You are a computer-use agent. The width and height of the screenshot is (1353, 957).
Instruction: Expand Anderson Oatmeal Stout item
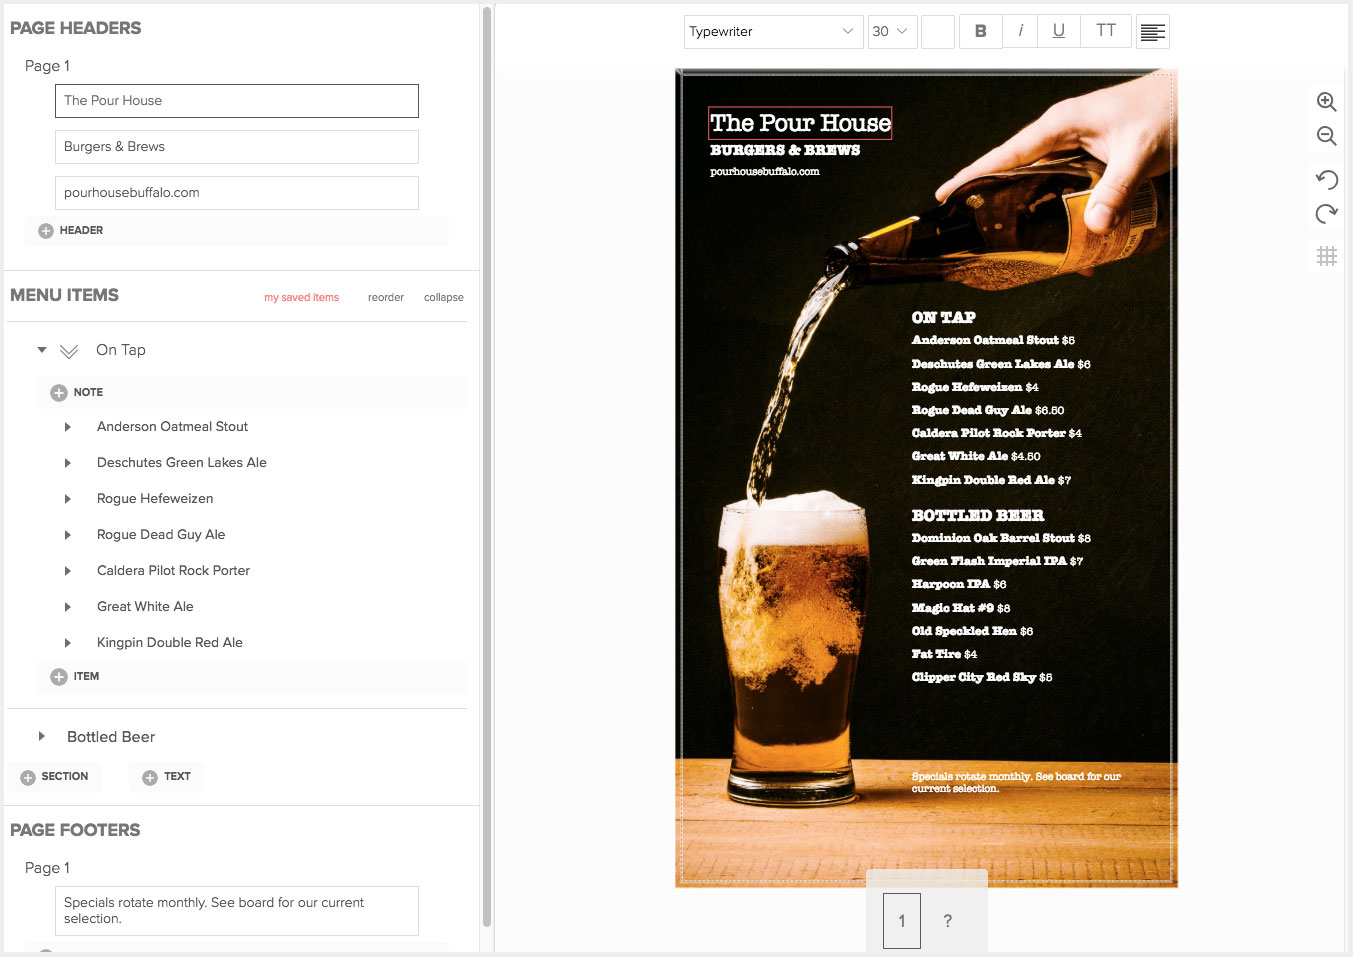68,427
